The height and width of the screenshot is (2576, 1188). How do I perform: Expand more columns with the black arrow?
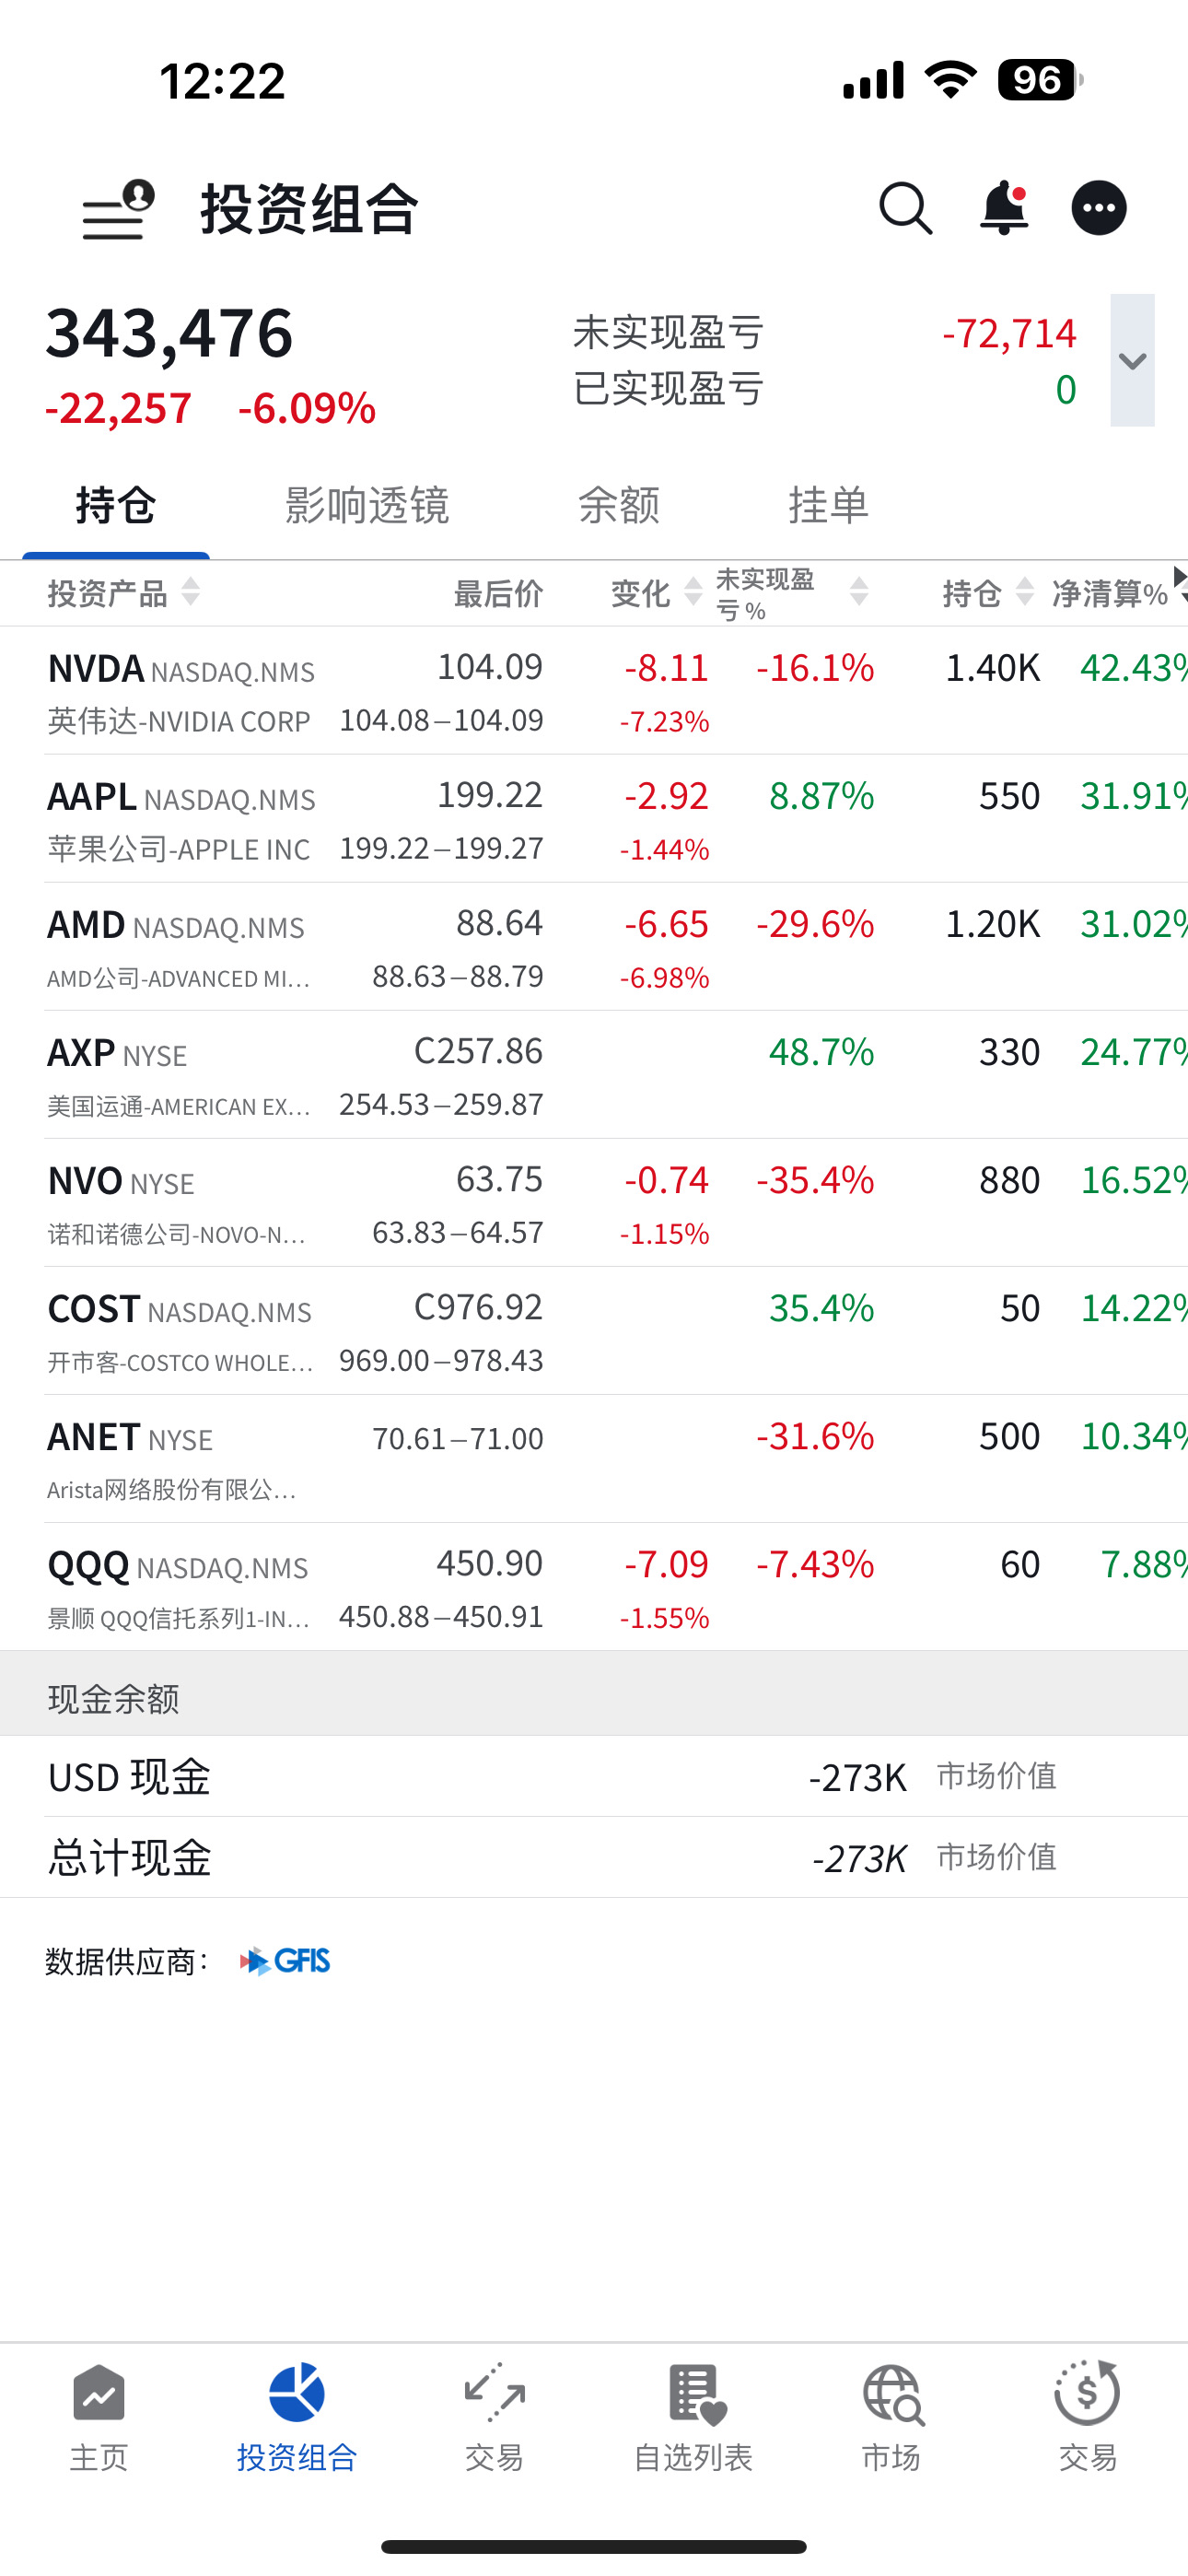point(1180,577)
